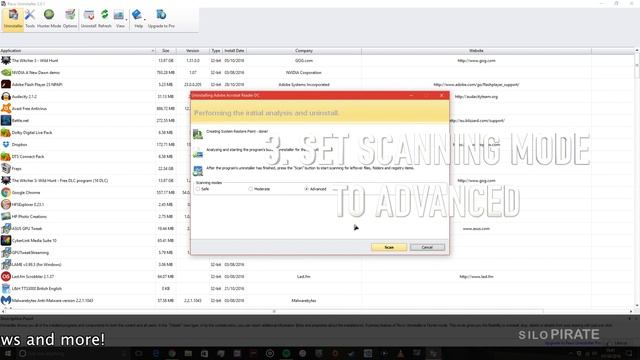Image resolution: width=640 pixels, height=360 pixels.
Task: Select the GPUTweakStreaming icon
Action: [6, 252]
